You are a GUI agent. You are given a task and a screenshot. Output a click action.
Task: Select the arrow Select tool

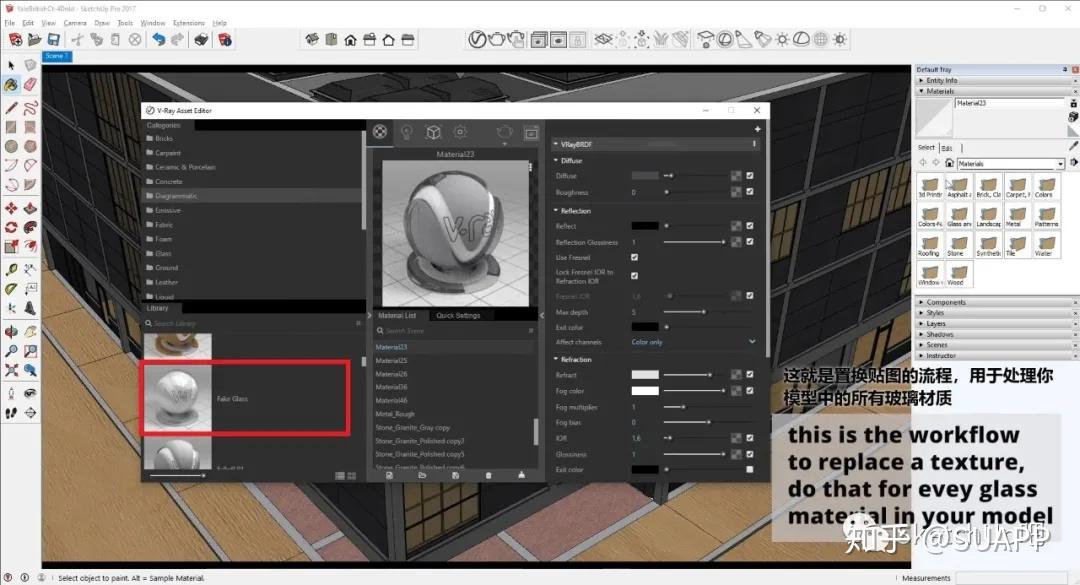click(x=11, y=65)
